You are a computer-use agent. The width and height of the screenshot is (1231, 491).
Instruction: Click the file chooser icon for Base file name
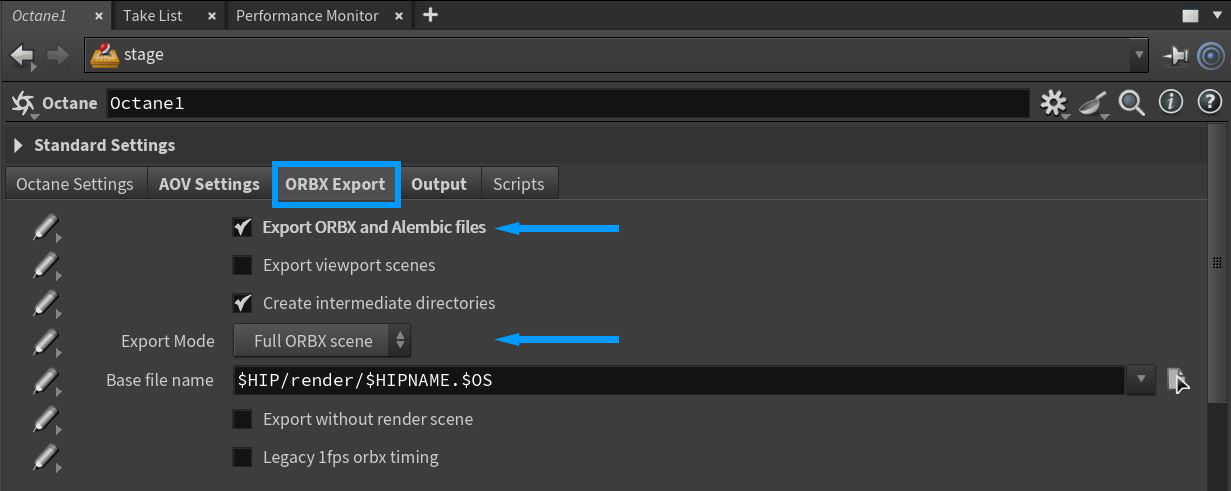[1179, 380]
